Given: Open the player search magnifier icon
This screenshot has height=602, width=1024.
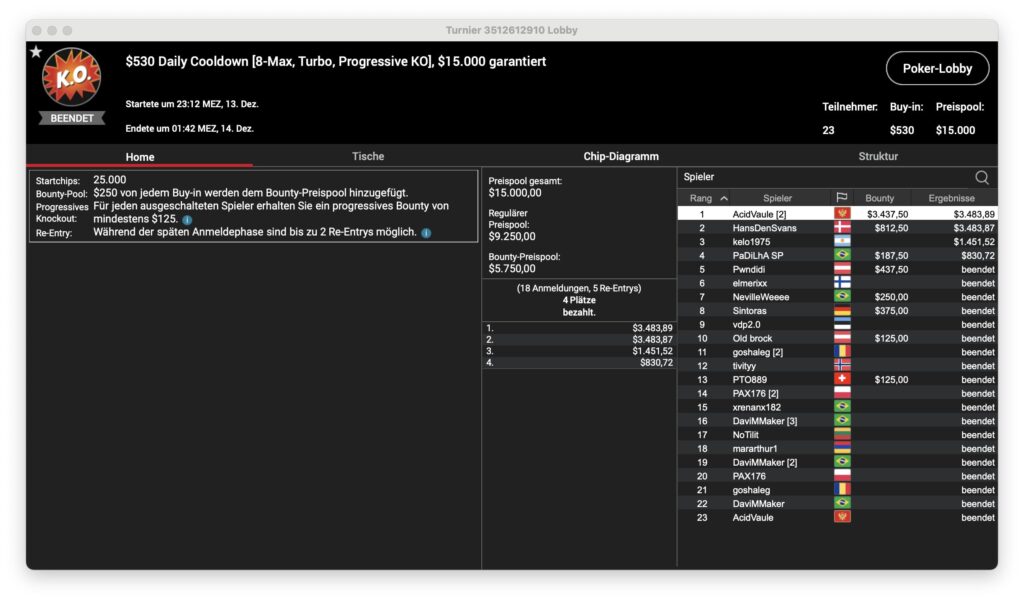Looking at the screenshot, I should tap(981, 177).
